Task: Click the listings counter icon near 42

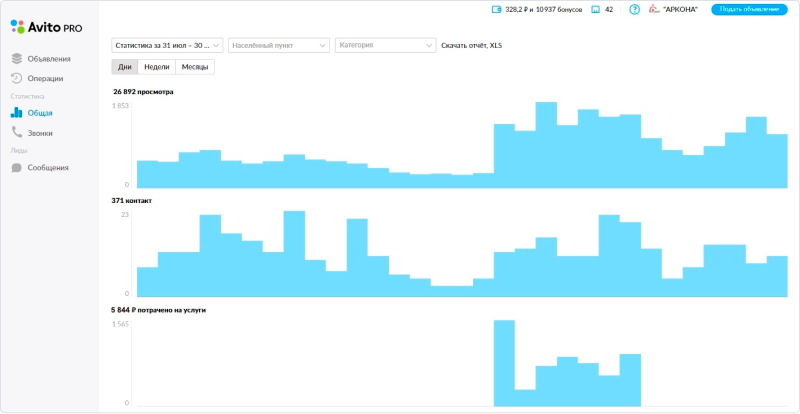Action: pyautogui.click(x=595, y=9)
